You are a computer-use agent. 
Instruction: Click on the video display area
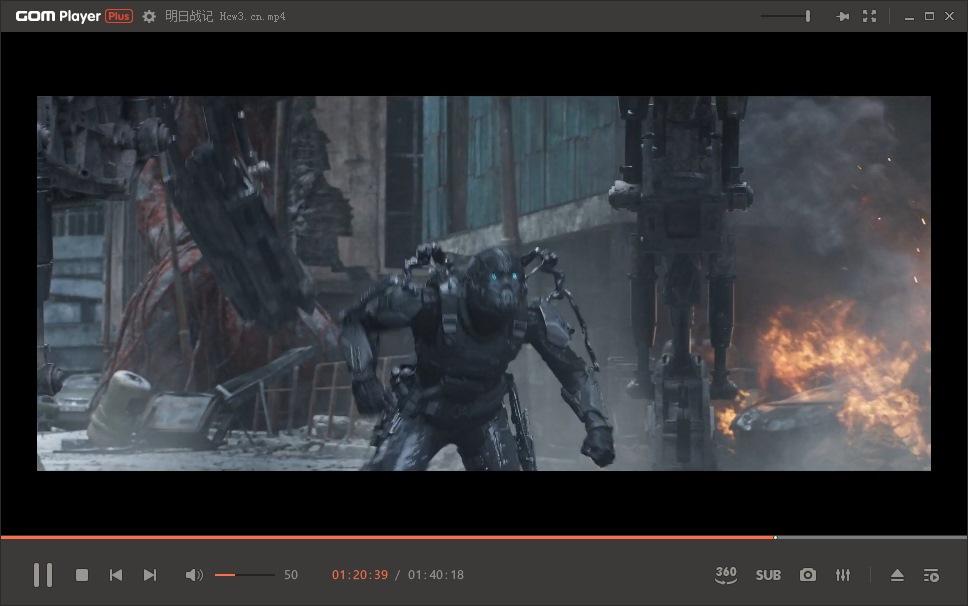coord(484,283)
